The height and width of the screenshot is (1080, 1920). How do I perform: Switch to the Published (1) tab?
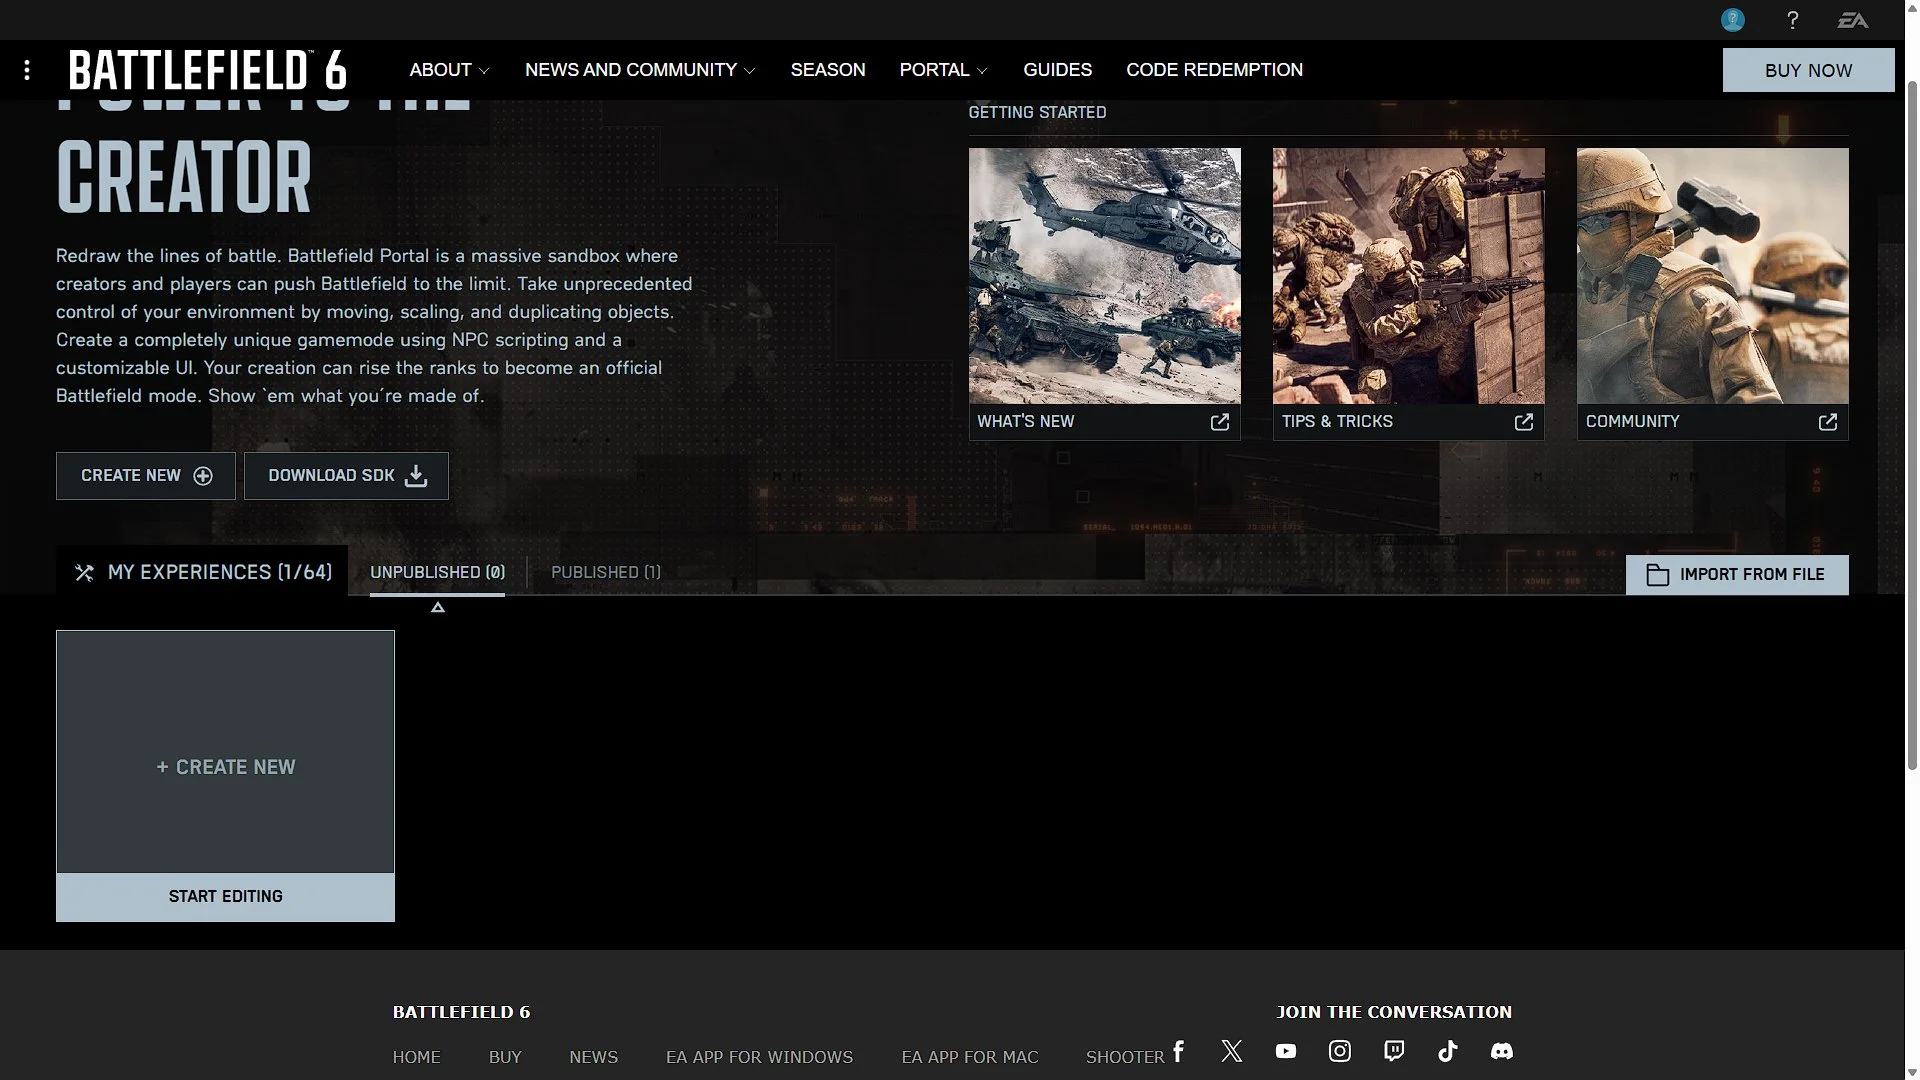606,572
